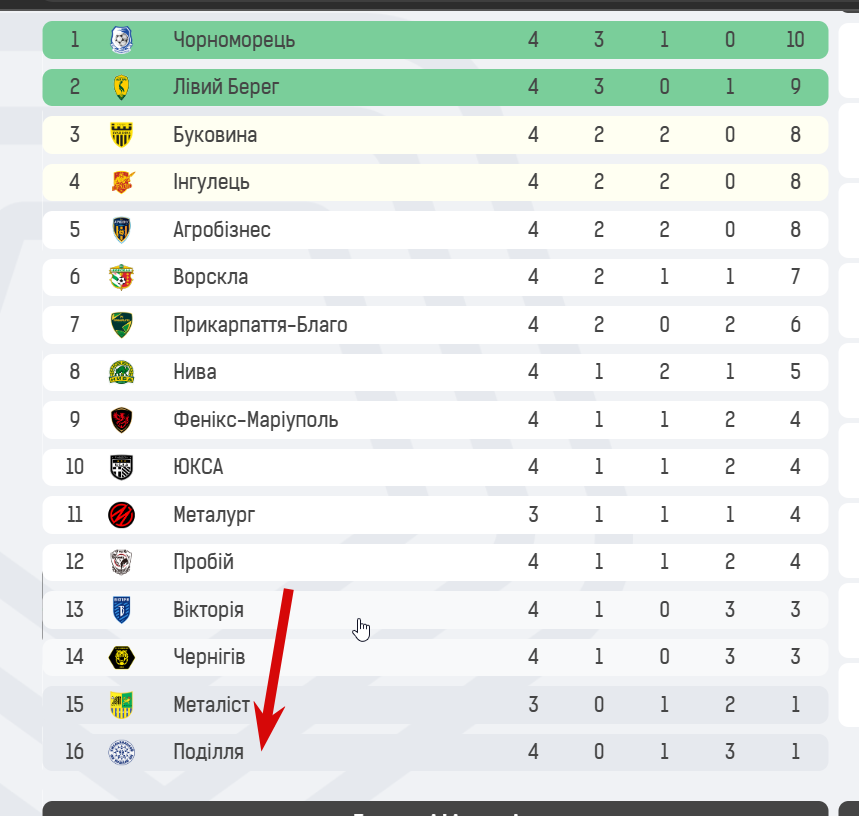Click the Лівий Берег club logo

(x=122, y=87)
